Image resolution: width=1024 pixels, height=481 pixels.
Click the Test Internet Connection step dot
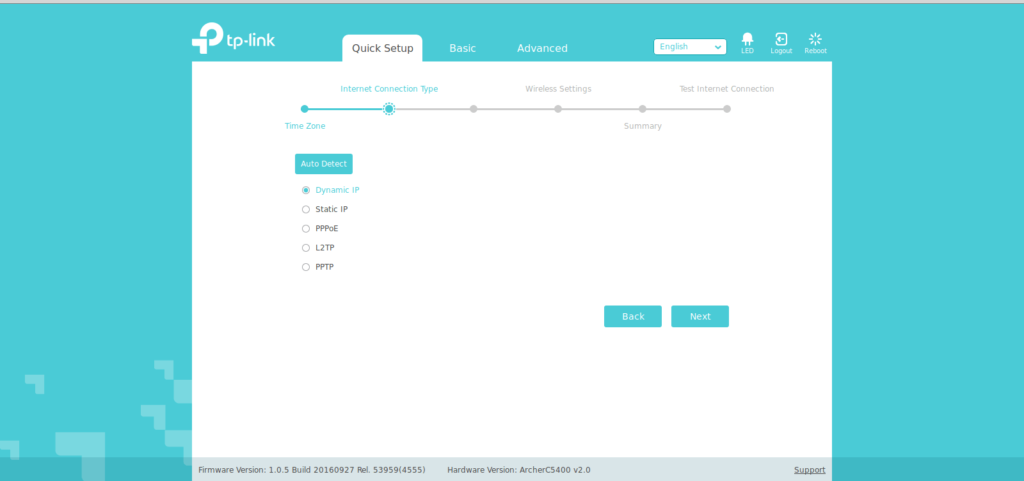point(727,109)
